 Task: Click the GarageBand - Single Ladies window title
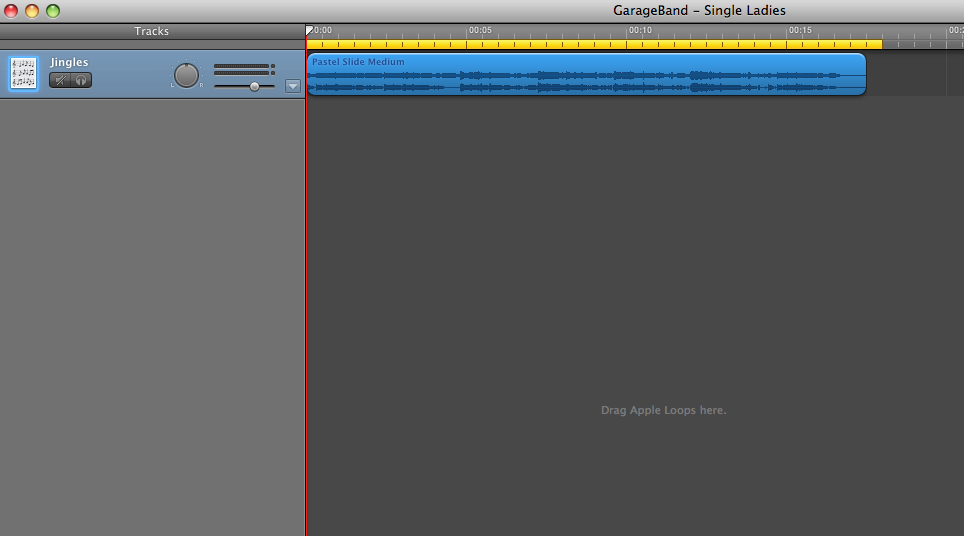click(x=699, y=11)
